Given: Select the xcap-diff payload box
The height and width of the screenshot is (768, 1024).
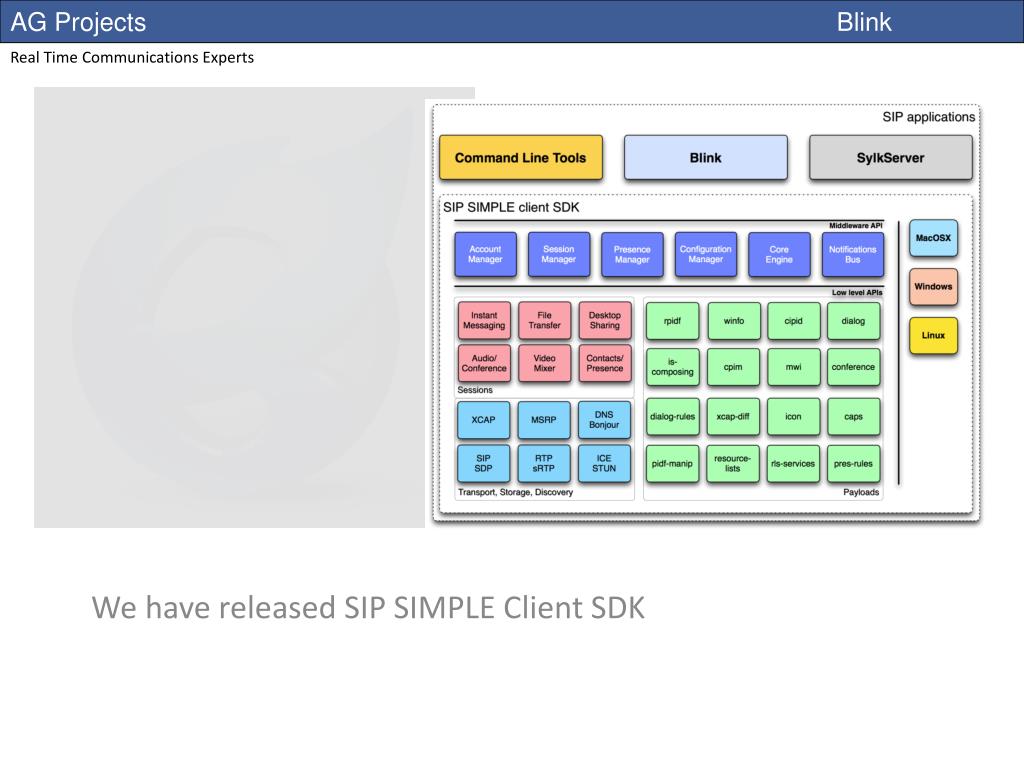Looking at the screenshot, I should pos(733,416).
